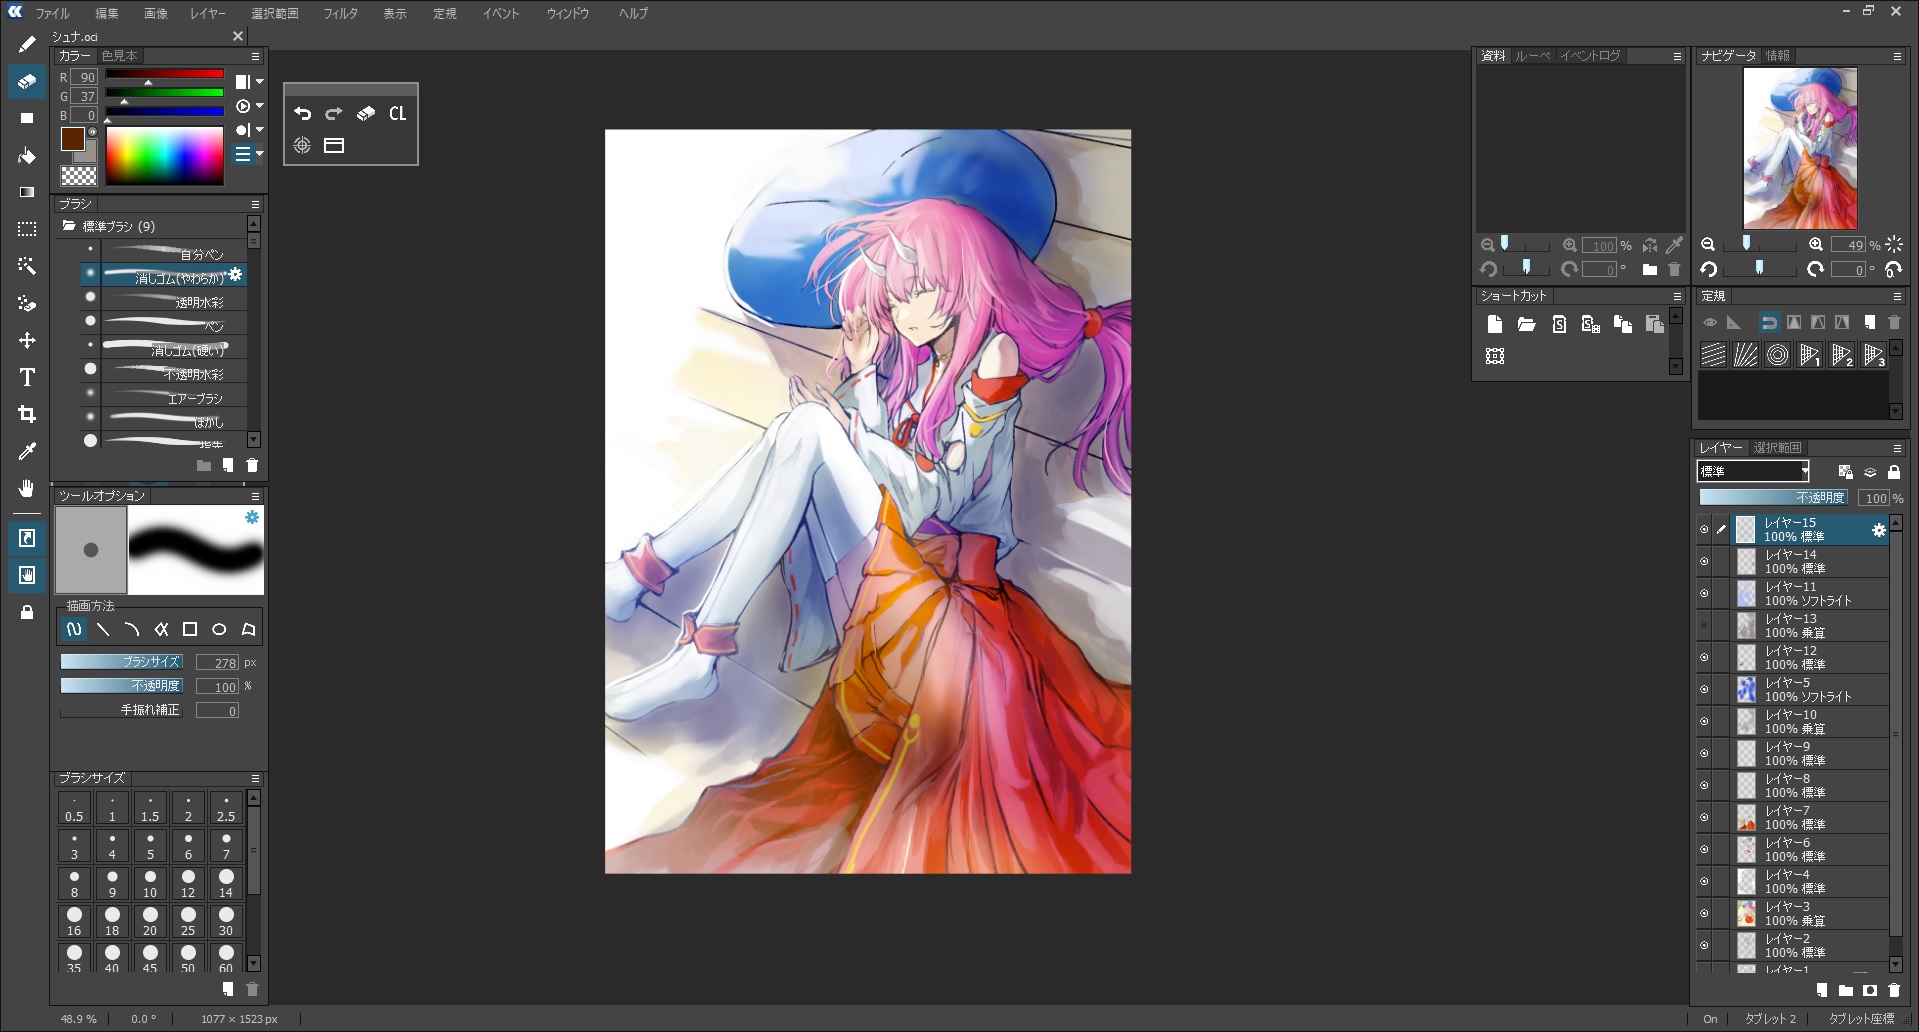Viewport: 1919px width, 1032px height.
Task: Select the parallel lines ruler
Action: coord(1713,355)
